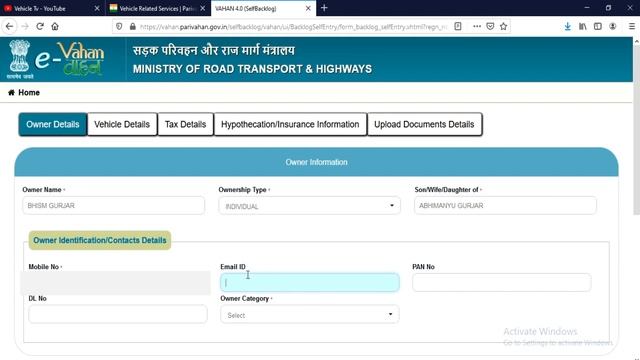Save page to Pocket icon
The width and height of the screenshot is (640, 360).
coord(490,26)
